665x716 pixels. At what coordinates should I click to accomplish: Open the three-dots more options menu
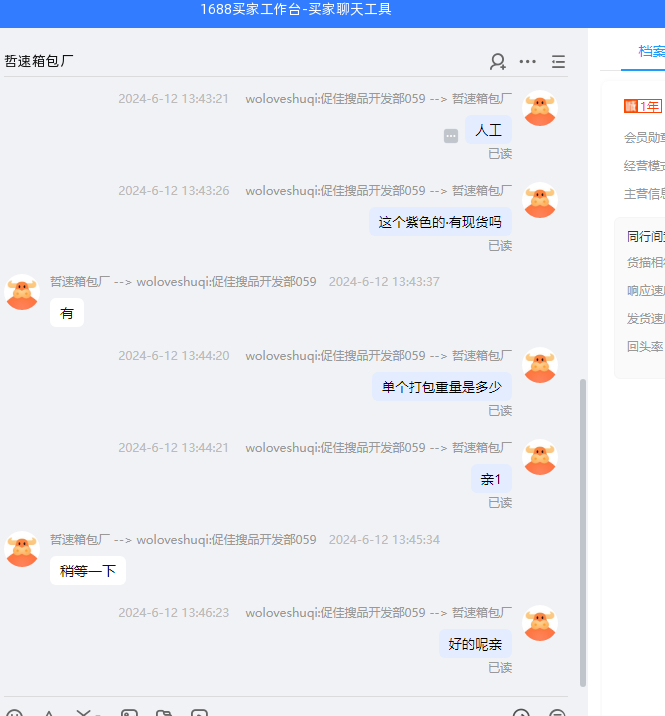coord(528,62)
